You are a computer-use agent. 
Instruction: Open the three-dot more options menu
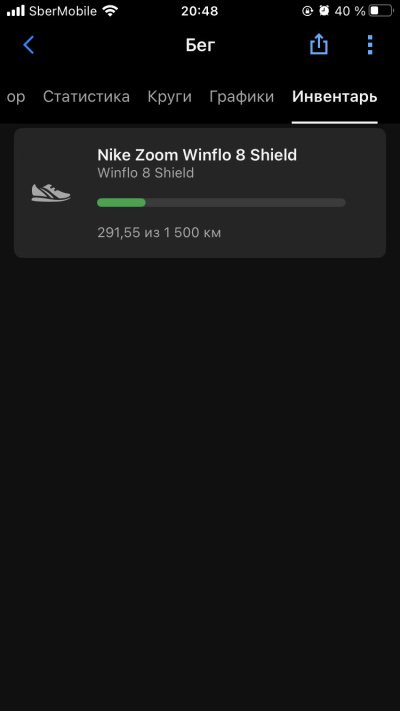[x=370, y=45]
